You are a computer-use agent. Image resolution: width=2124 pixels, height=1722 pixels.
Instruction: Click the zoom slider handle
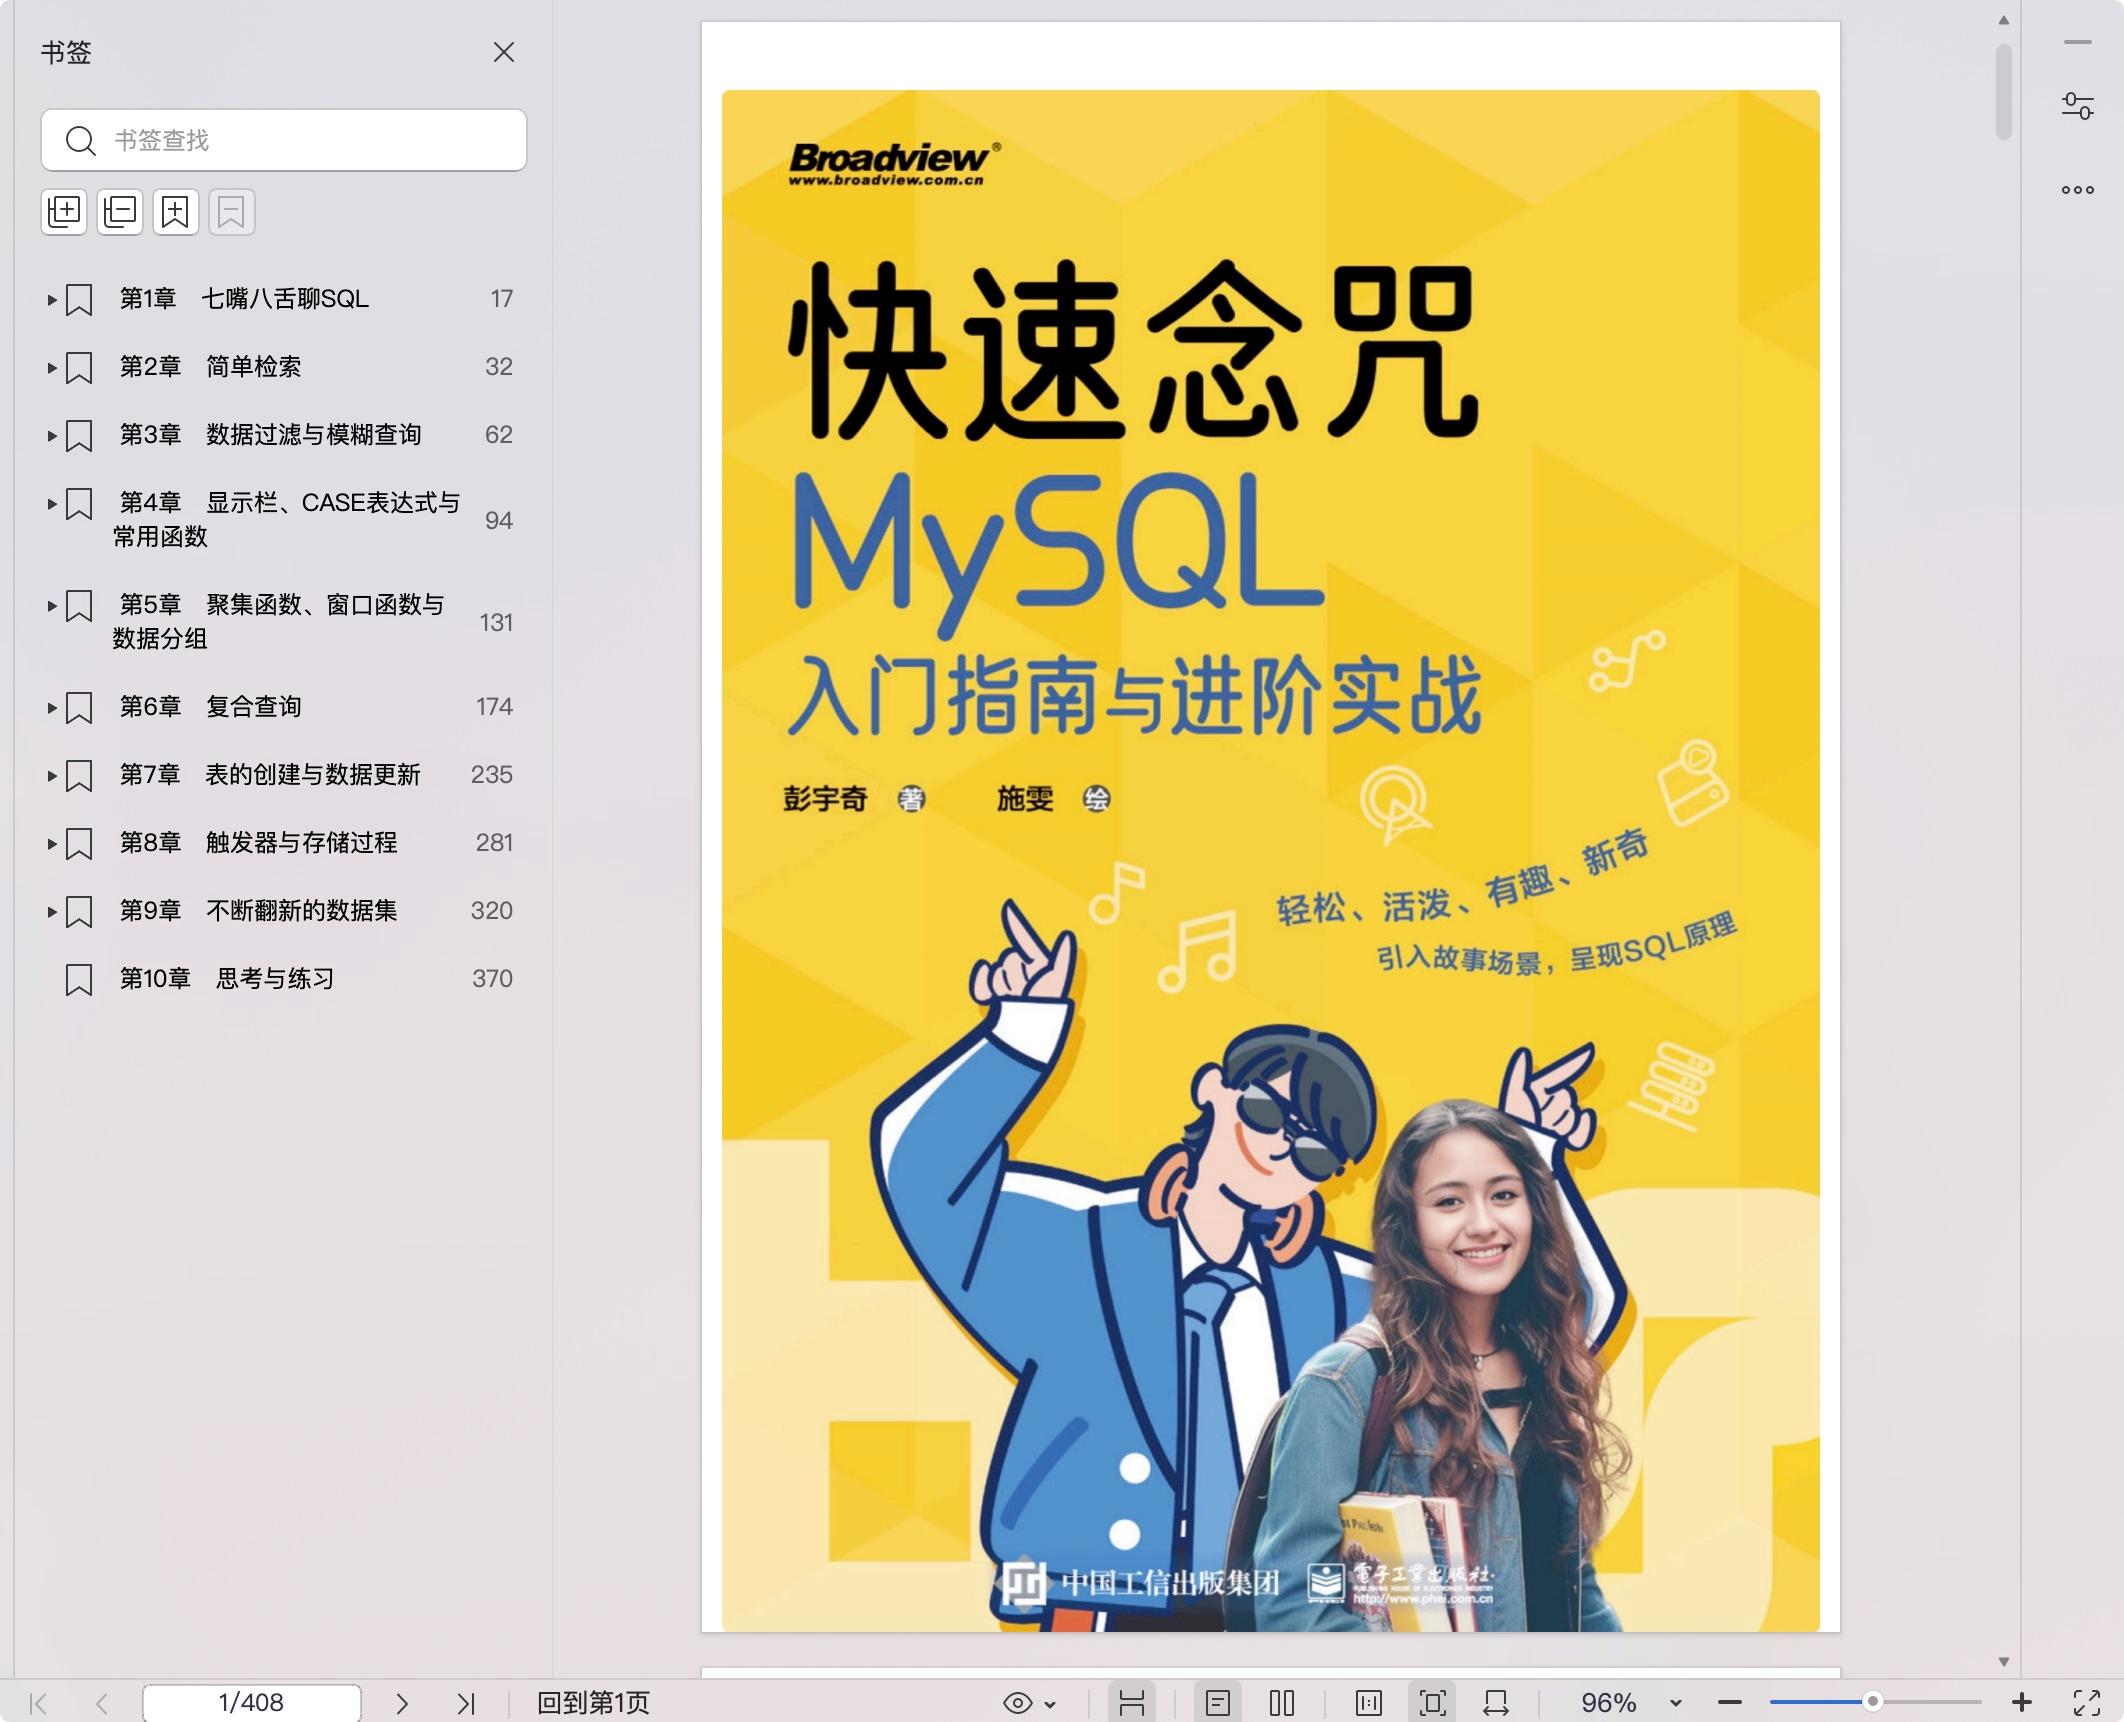(1872, 1702)
